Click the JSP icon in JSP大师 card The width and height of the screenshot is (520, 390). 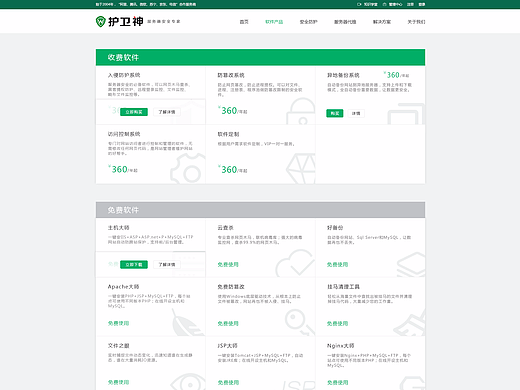pyautogui.click(x=298, y=385)
